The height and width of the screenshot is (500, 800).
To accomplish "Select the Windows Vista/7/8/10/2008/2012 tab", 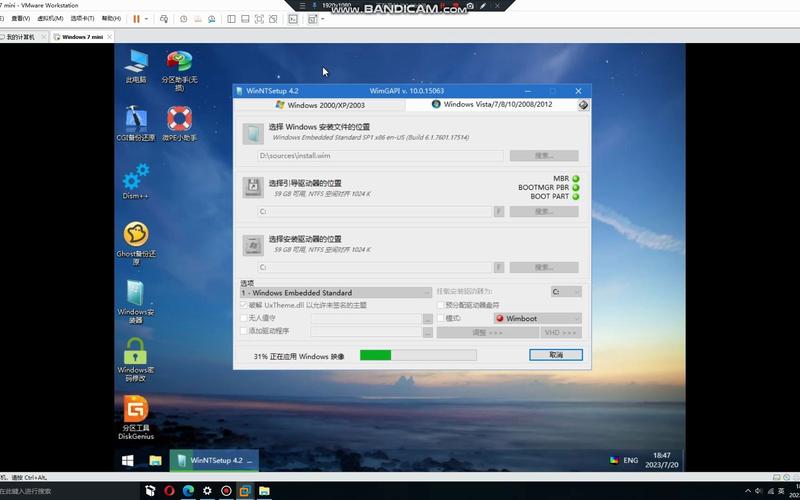I will tap(491, 104).
